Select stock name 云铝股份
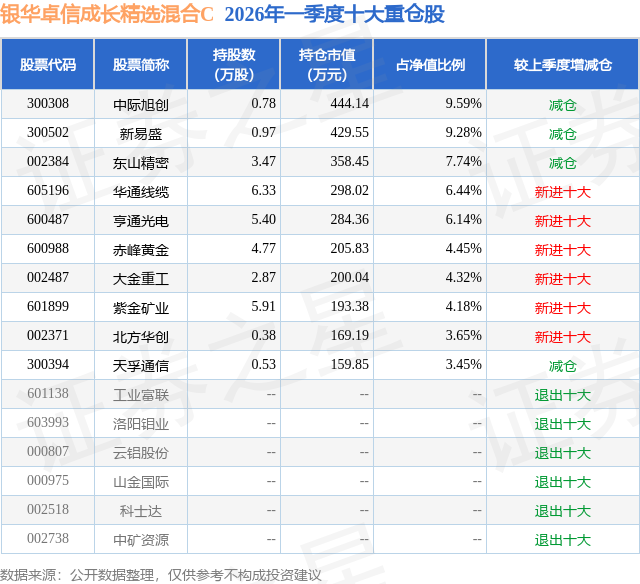 (141, 453)
